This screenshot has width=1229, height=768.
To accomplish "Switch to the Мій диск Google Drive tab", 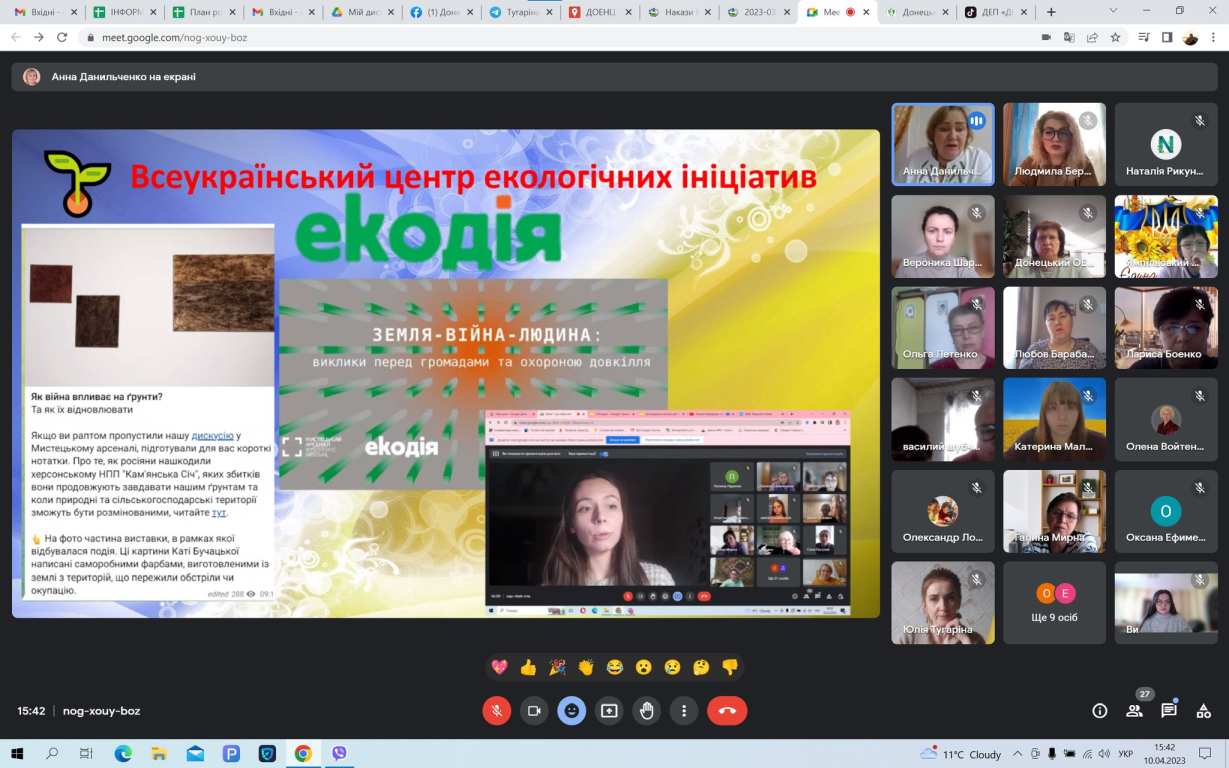I will (x=363, y=12).
